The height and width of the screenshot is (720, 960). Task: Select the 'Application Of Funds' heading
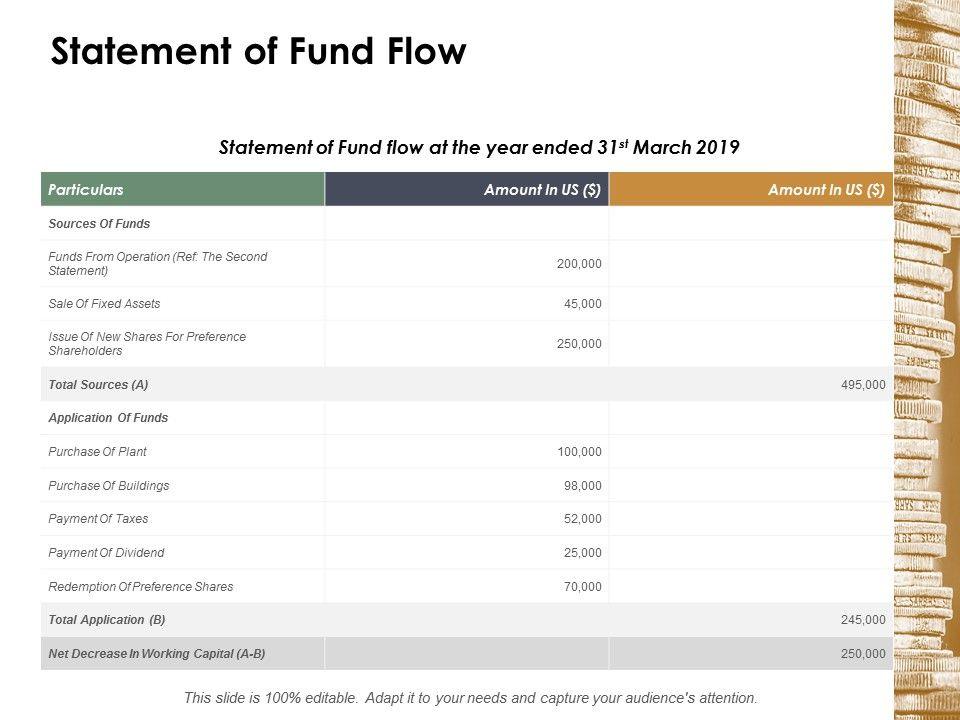coord(108,418)
